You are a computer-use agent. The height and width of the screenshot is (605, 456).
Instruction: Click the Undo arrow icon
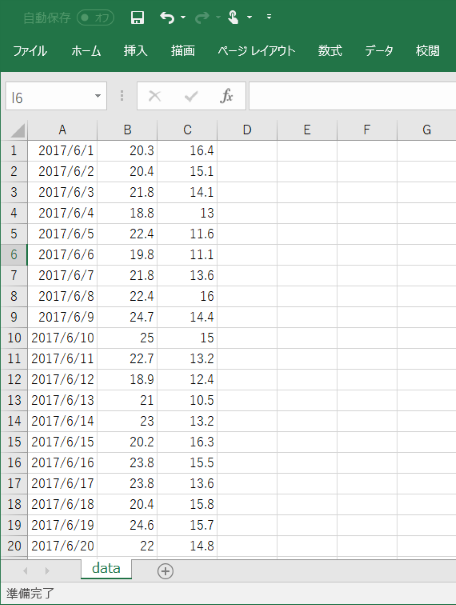167,17
